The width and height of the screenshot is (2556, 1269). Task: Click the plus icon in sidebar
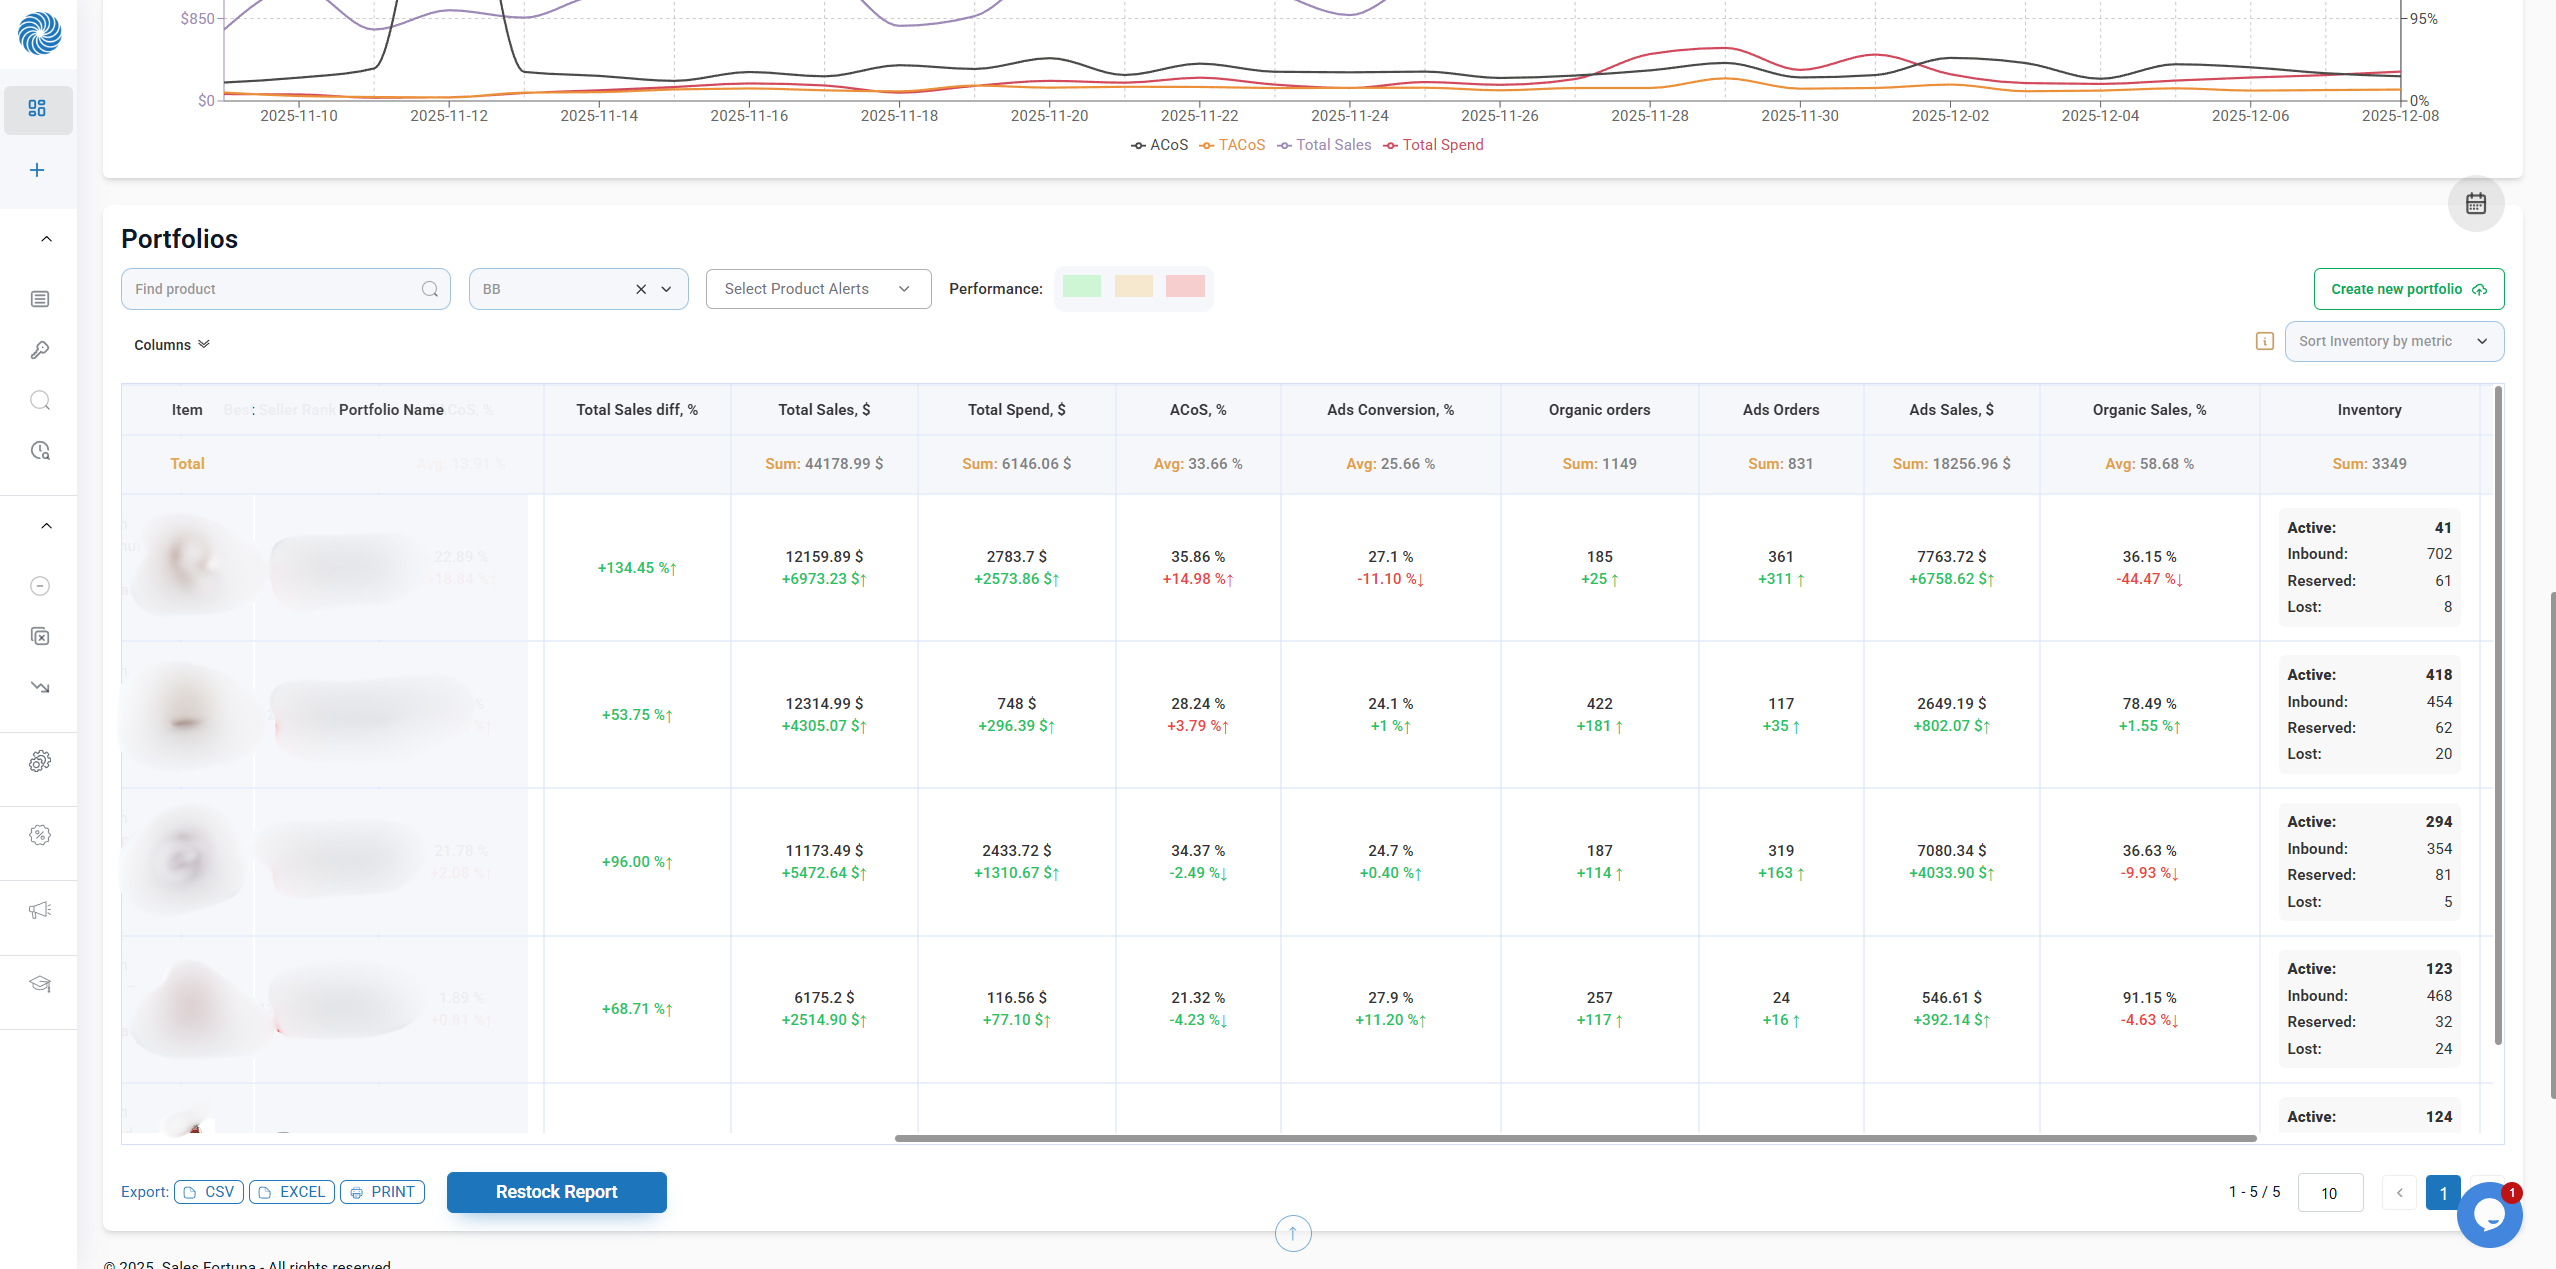click(37, 170)
